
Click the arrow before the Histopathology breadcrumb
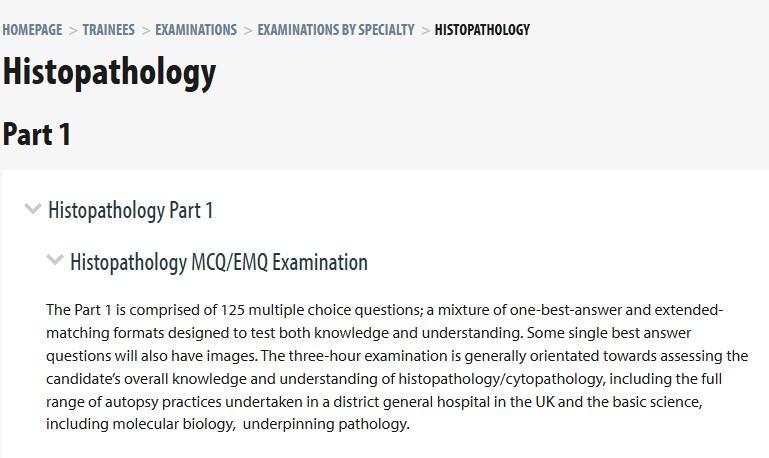click(425, 30)
